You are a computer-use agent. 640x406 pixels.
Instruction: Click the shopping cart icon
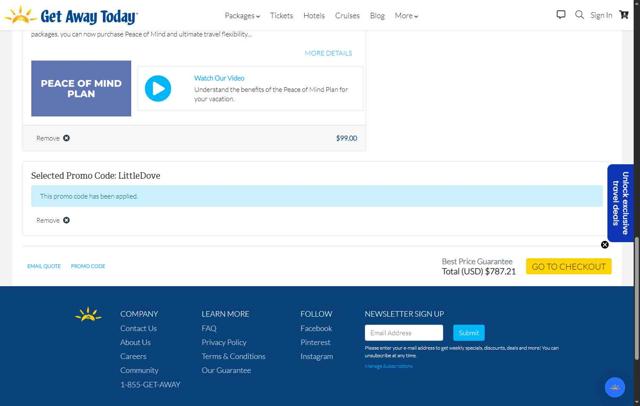click(x=624, y=15)
